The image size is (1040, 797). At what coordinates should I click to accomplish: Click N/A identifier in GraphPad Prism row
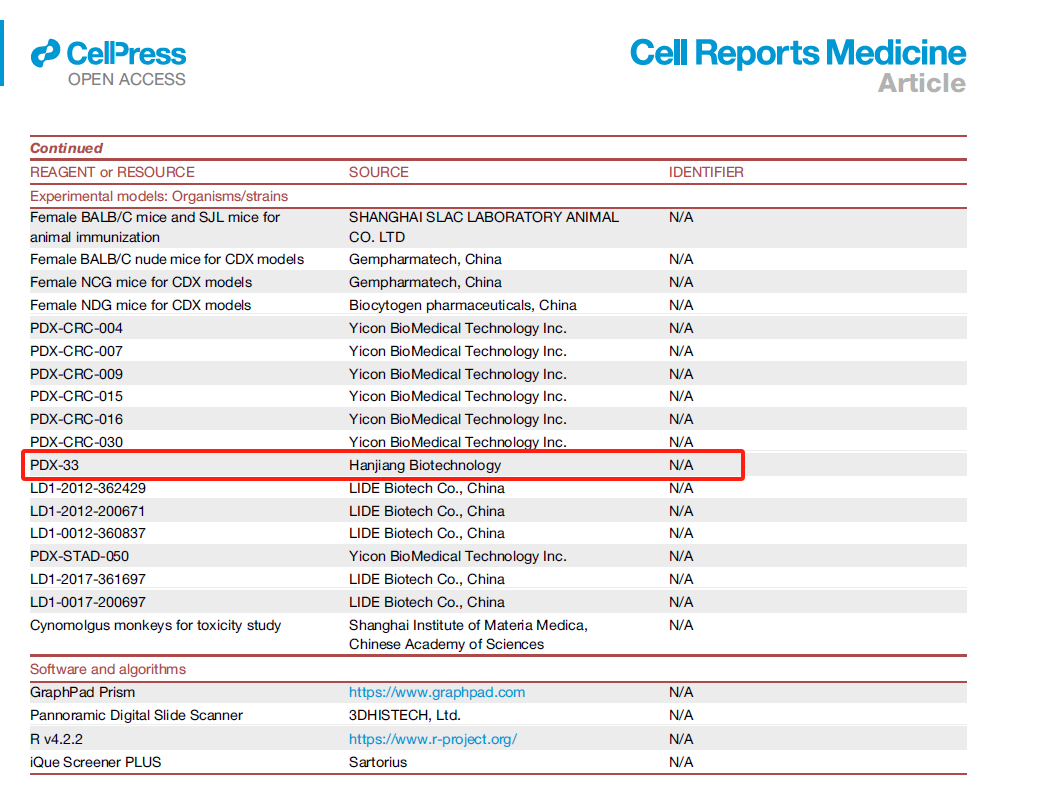pyautogui.click(x=681, y=692)
